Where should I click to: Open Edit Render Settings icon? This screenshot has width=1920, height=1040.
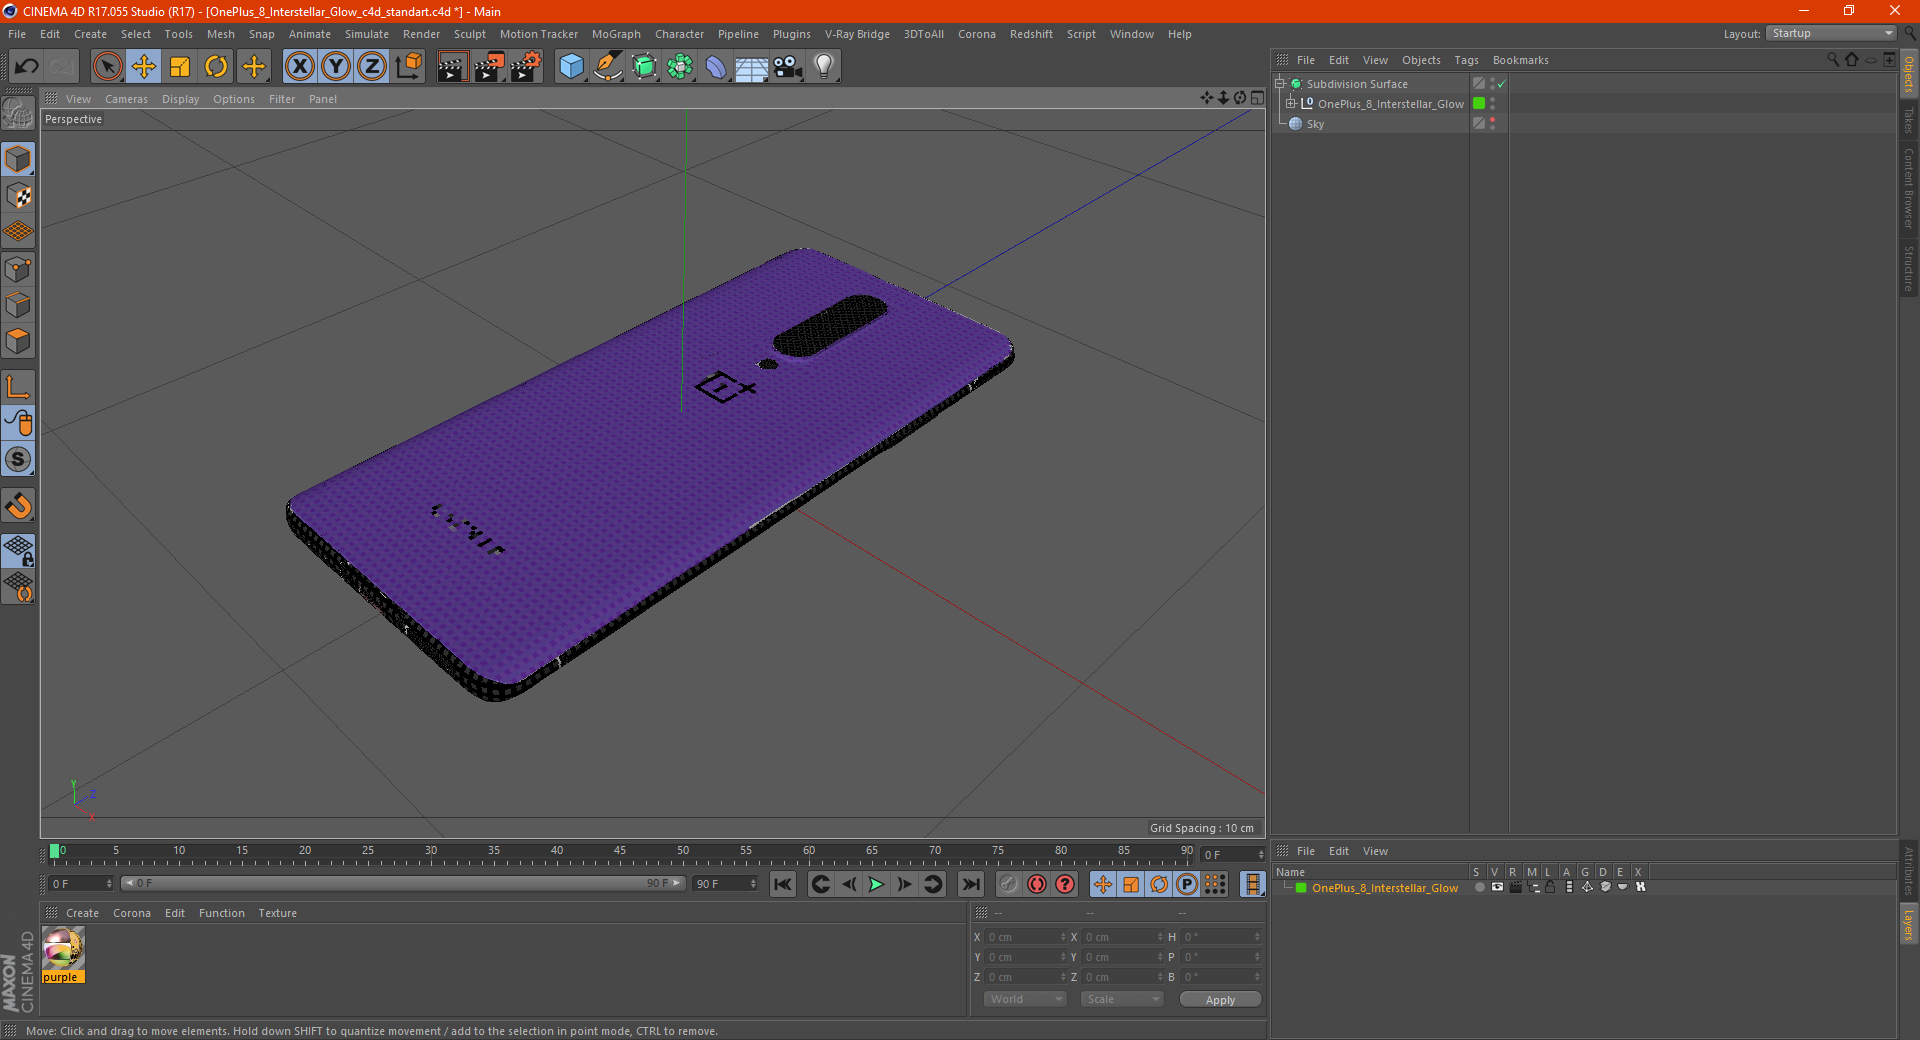tap(526, 67)
